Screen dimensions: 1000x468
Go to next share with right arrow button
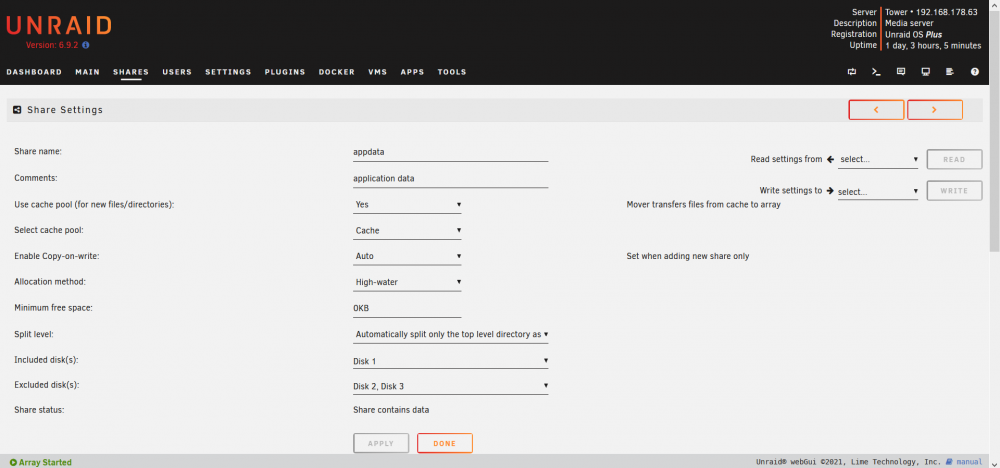pos(935,110)
